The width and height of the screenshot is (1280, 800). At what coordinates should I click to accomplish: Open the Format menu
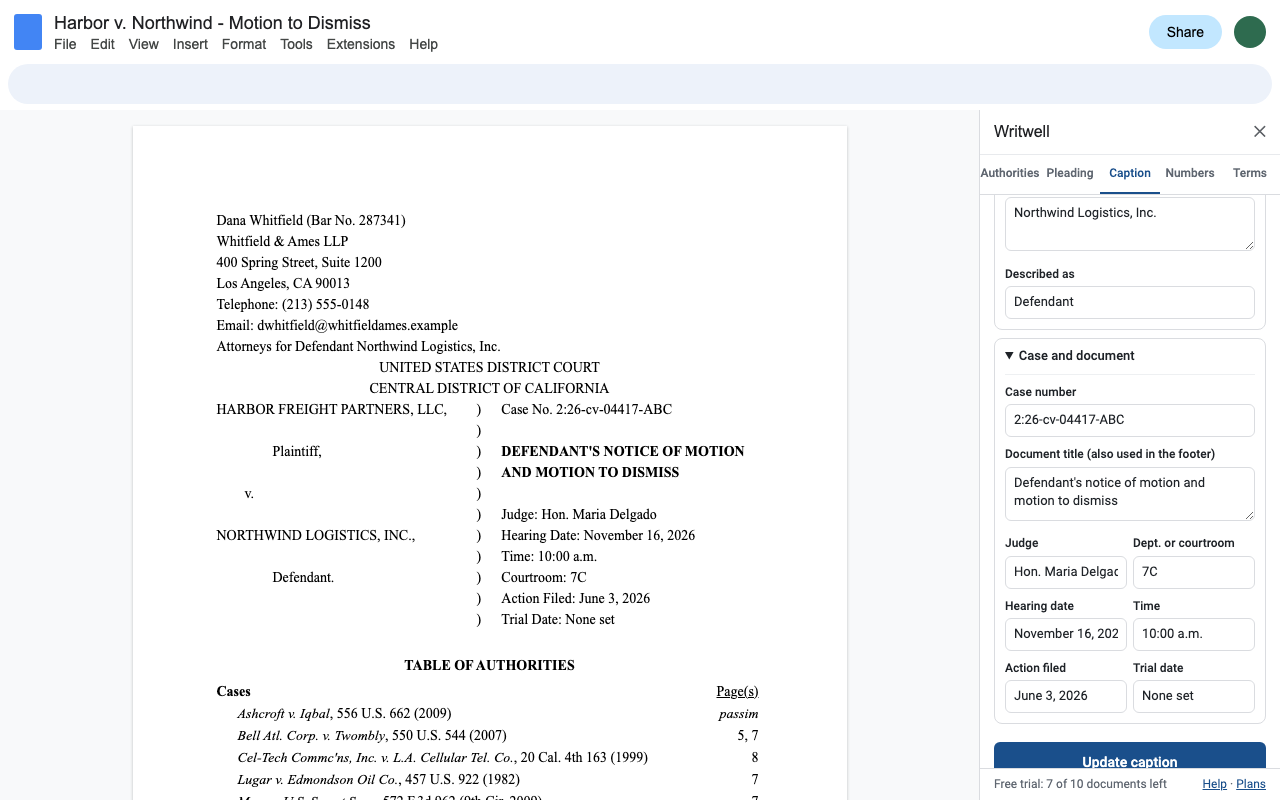pyautogui.click(x=244, y=44)
